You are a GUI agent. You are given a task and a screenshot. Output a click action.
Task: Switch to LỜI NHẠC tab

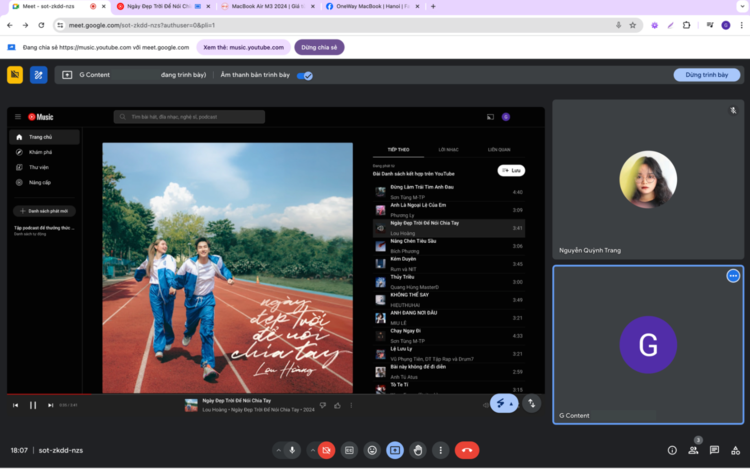[449, 150]
